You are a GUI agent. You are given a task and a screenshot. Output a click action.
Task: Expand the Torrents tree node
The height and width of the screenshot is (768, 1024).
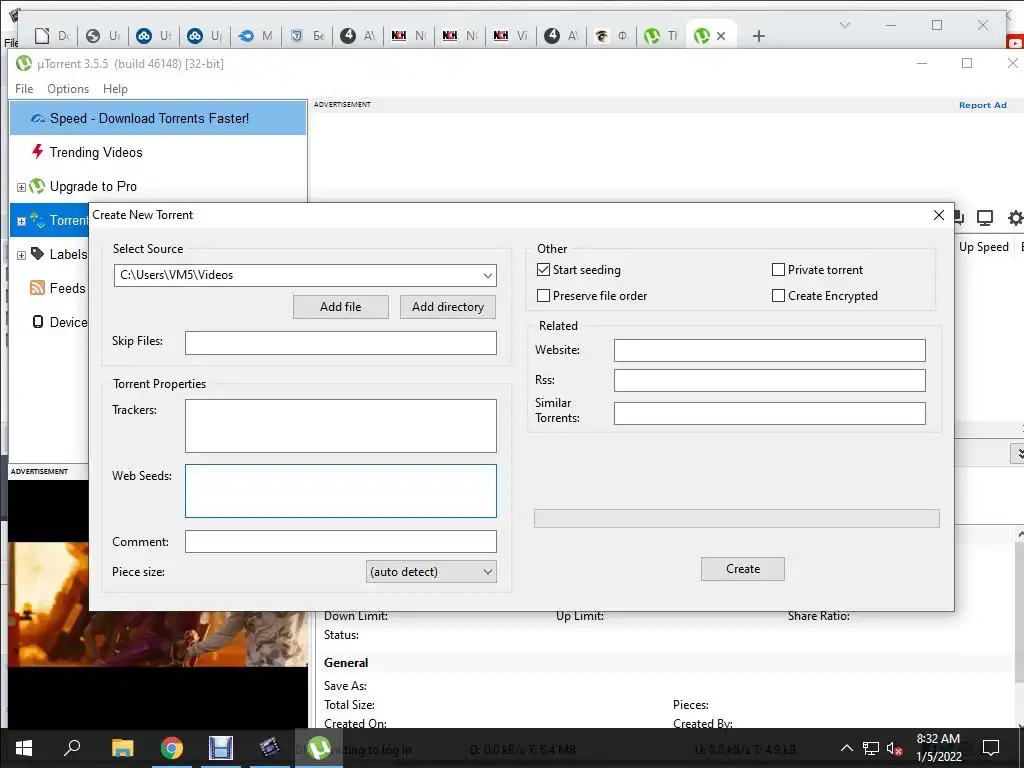[x=21, y=221]
